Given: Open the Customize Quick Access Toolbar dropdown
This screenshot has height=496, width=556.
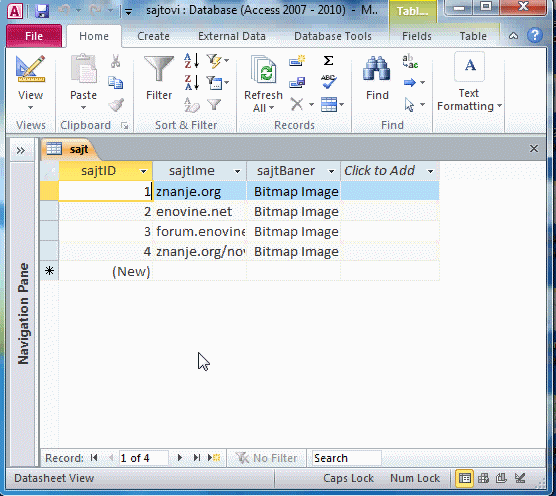Looking at the screenshot, I should coord(128,12).
